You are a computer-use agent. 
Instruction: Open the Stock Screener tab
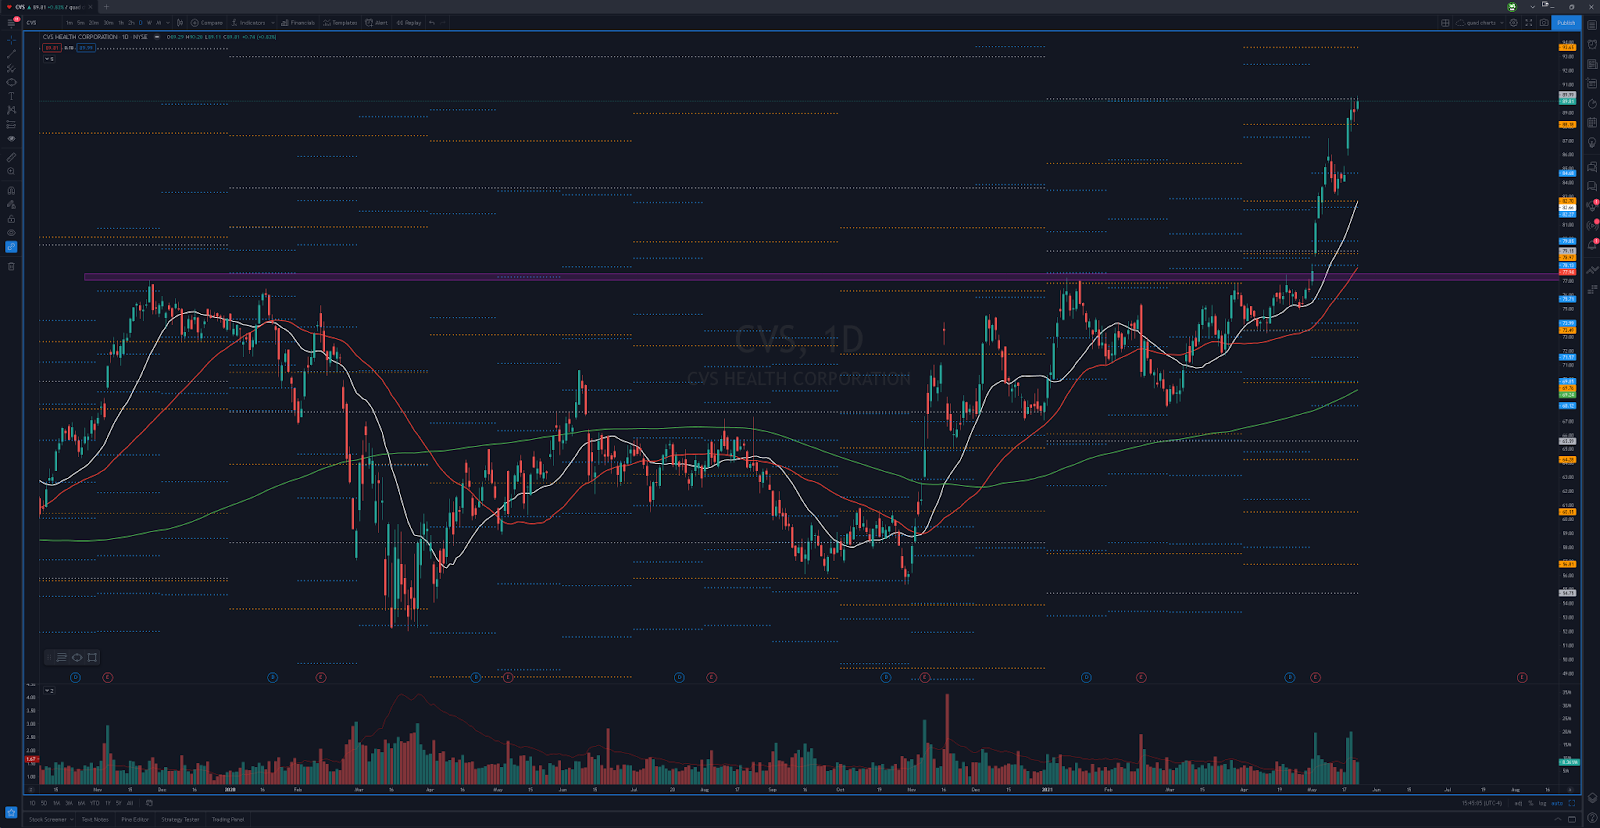coord(48,819)
